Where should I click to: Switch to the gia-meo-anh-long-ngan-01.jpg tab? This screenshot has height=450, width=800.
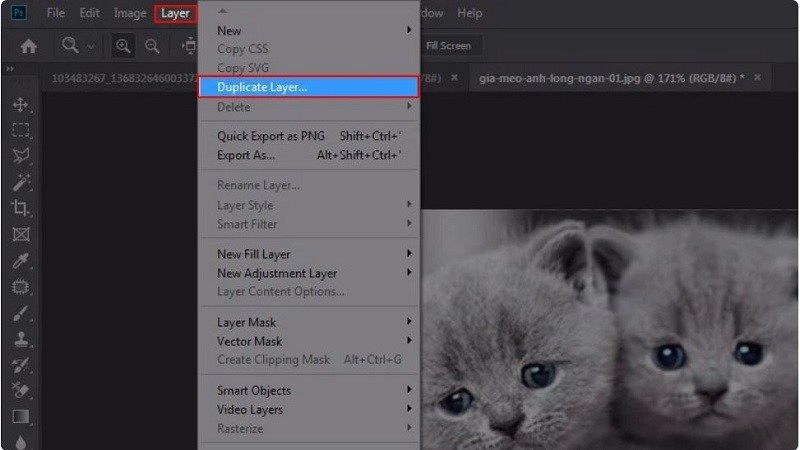611,78
